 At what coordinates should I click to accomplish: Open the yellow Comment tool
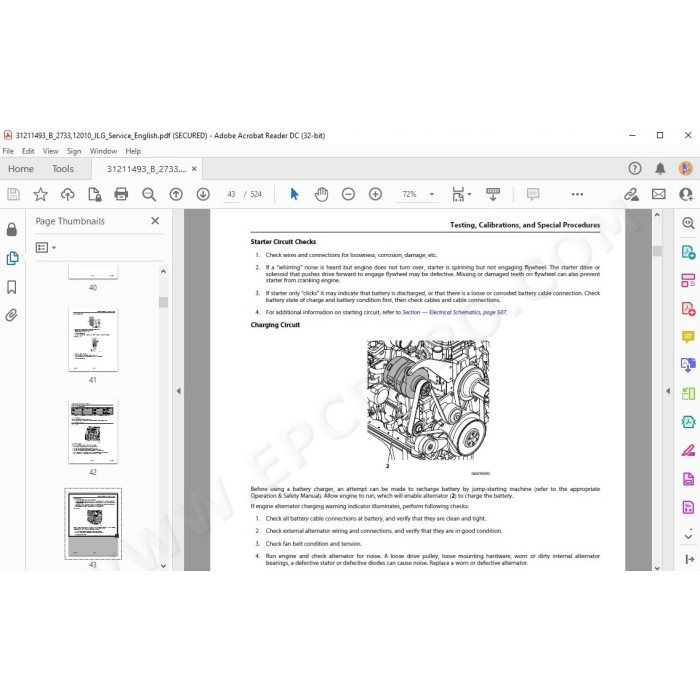click(688, 337)
